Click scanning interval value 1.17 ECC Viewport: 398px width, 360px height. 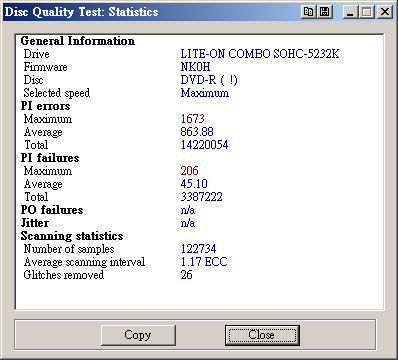[204, 262]
